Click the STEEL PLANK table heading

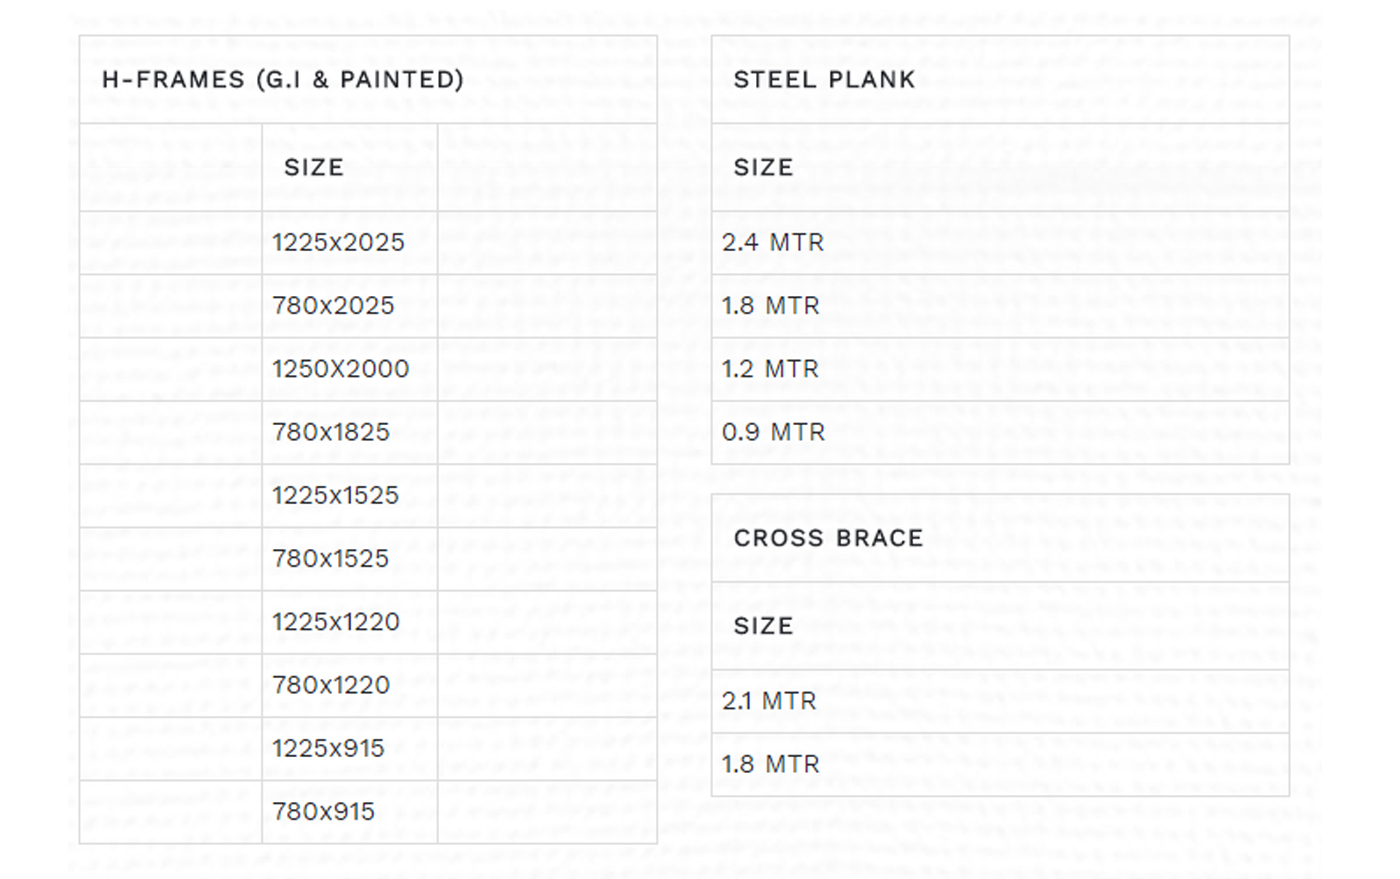(x=824, y=80)
